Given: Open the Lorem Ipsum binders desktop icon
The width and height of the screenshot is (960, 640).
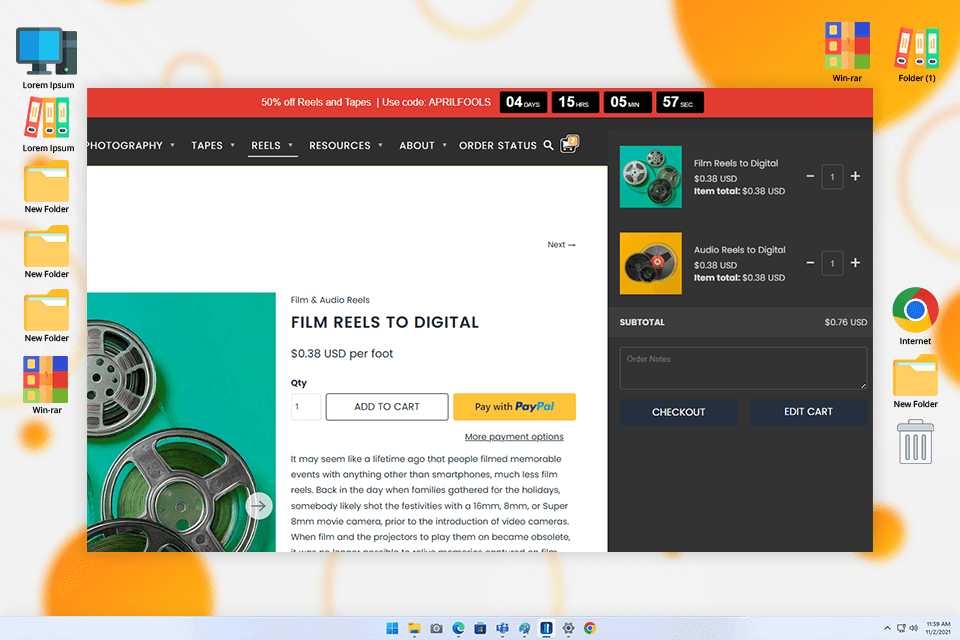Looking at the screenshot, I should click(x=48, y=125).
